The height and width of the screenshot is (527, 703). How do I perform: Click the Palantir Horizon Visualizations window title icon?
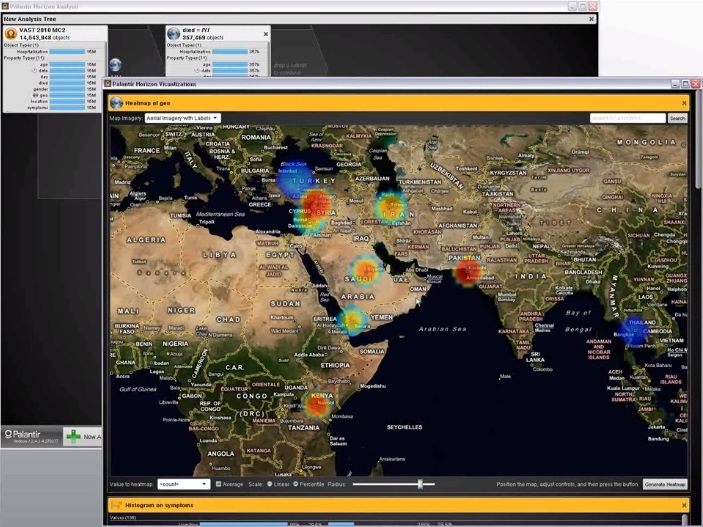[x=108, y=84]
